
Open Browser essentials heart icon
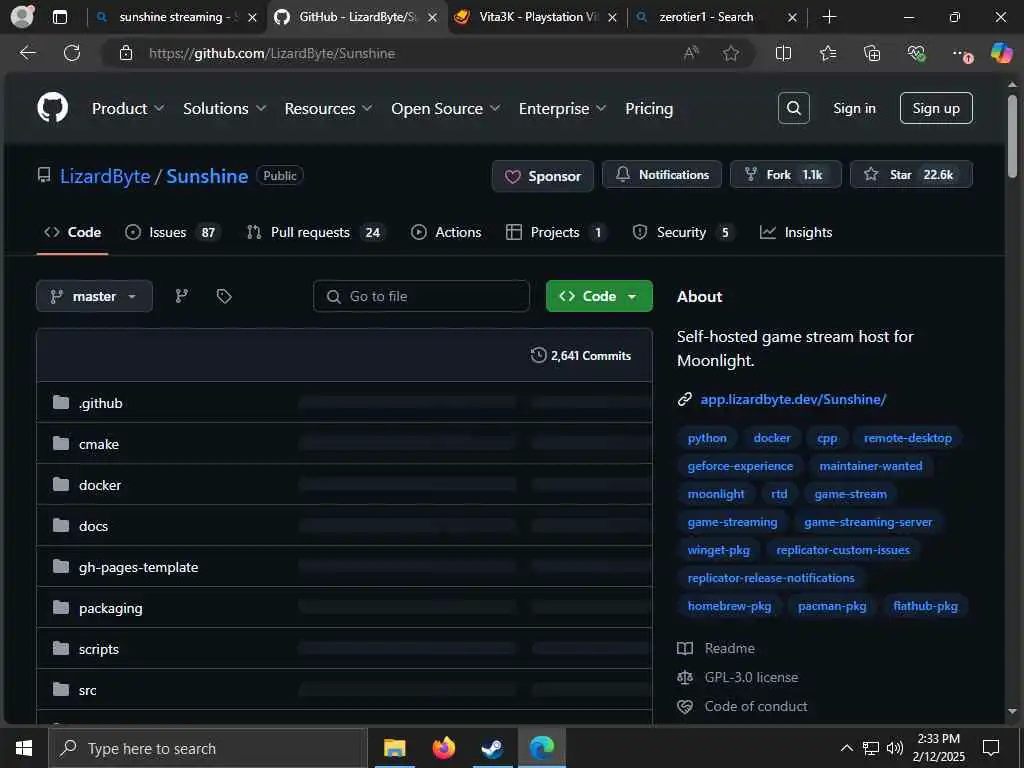pos(916,53)
